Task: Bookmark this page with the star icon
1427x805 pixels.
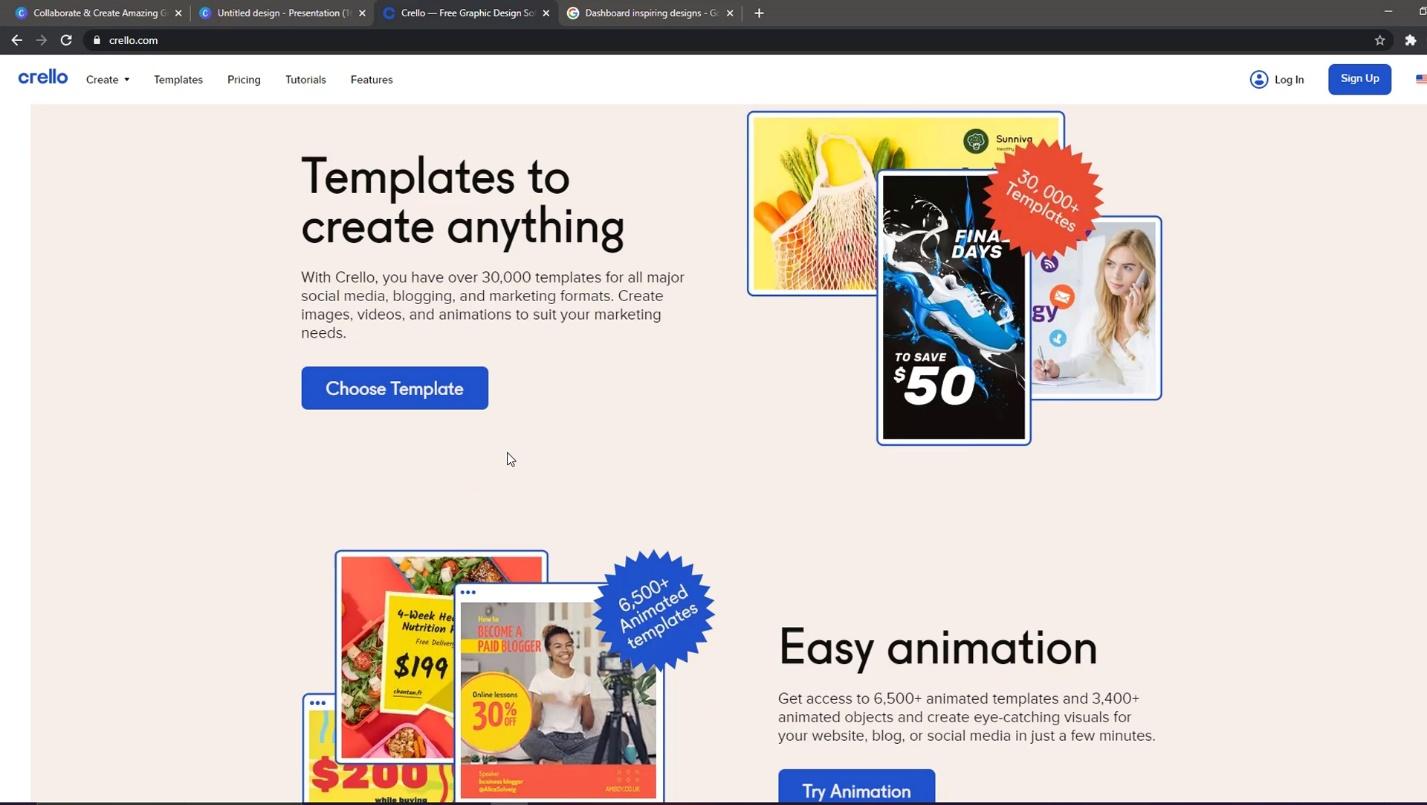Action: (1379, 40)
